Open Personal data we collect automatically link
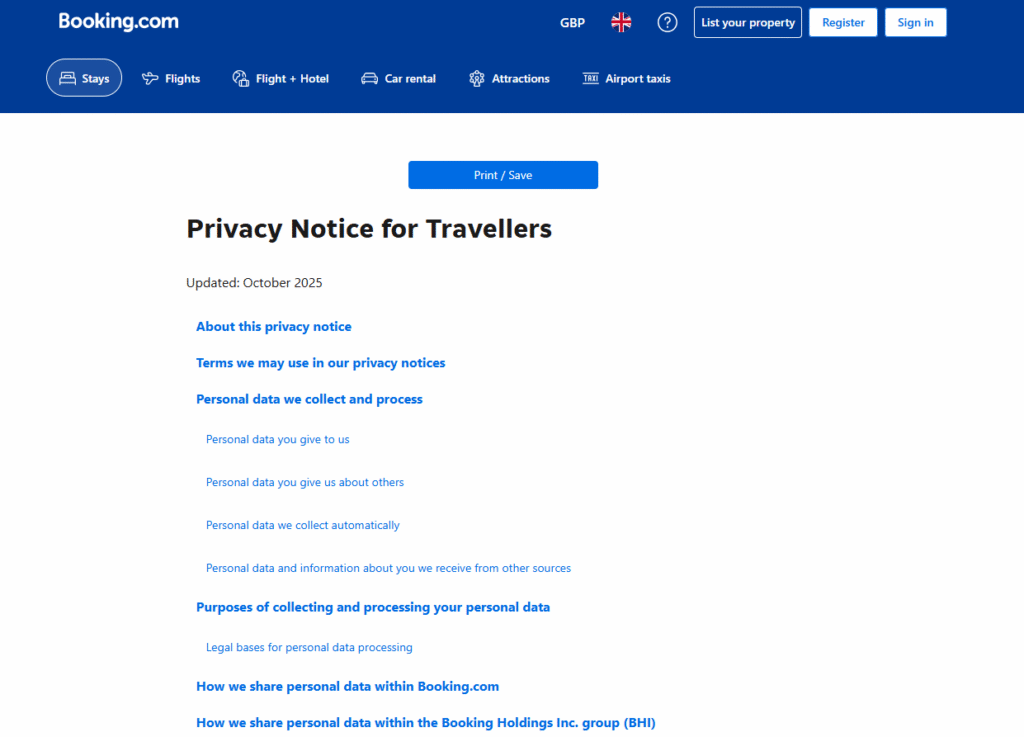This screenshot has height=737, width=1024. pos(303,525)
